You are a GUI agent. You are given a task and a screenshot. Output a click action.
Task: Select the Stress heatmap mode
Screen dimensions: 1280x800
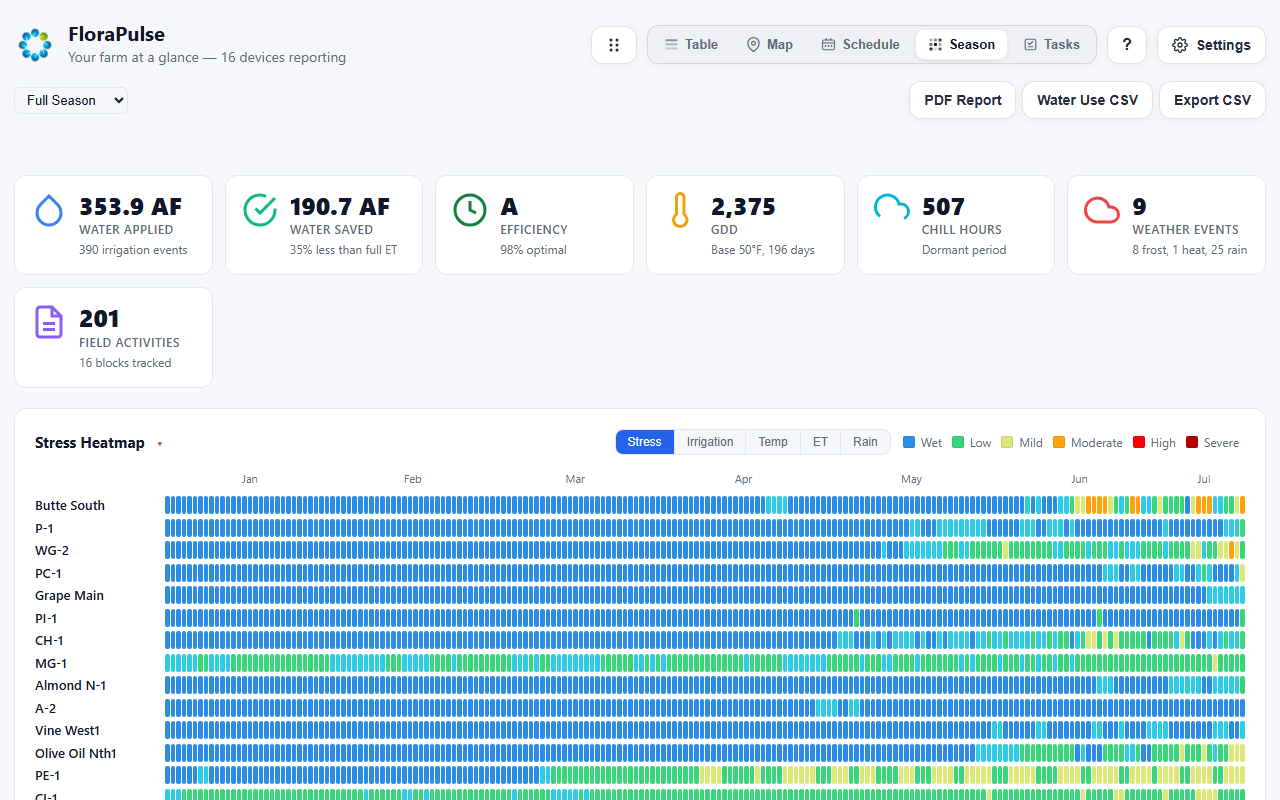(645, 442)
